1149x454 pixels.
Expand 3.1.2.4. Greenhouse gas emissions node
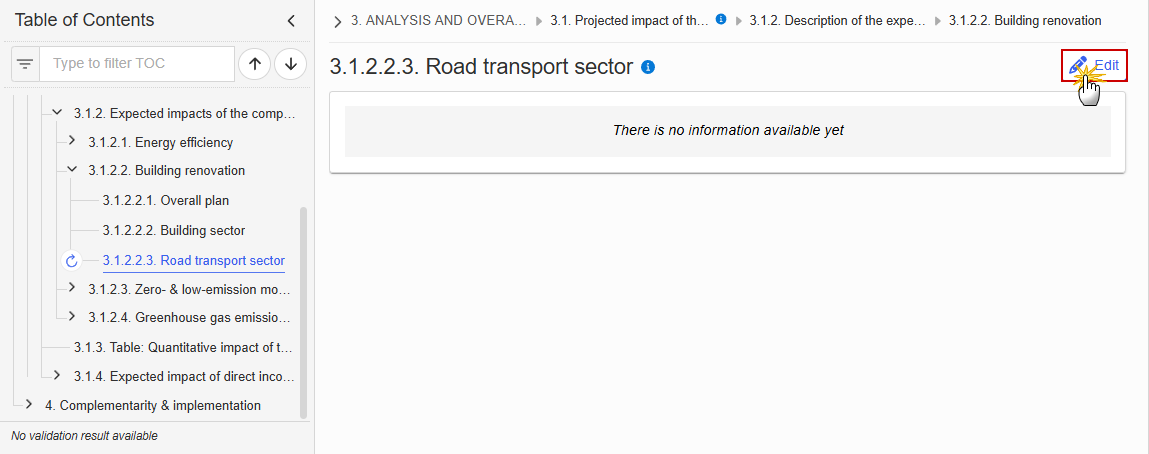tap(71, 316)
